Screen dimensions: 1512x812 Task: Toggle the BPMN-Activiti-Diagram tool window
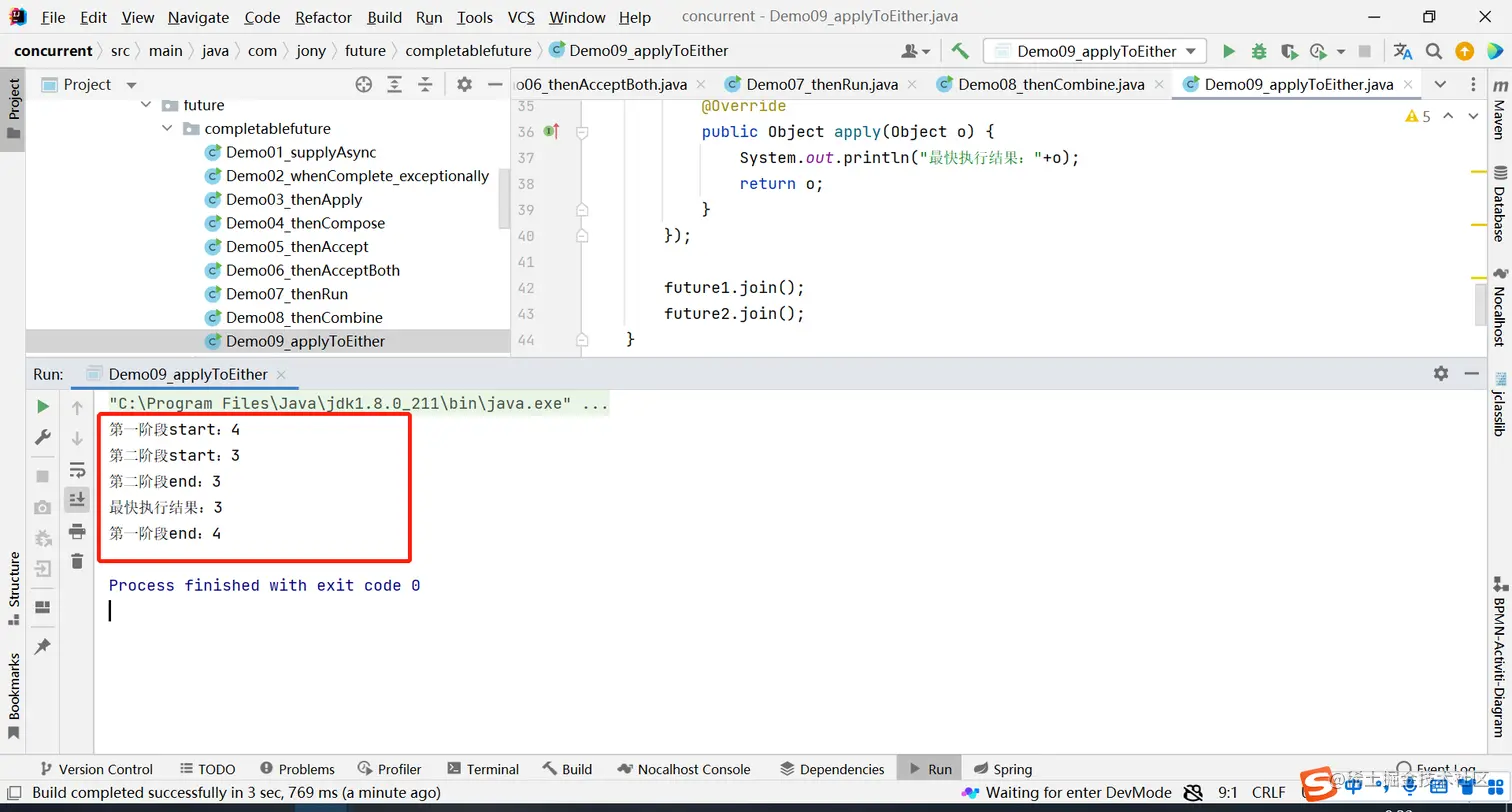(1499, 657)
